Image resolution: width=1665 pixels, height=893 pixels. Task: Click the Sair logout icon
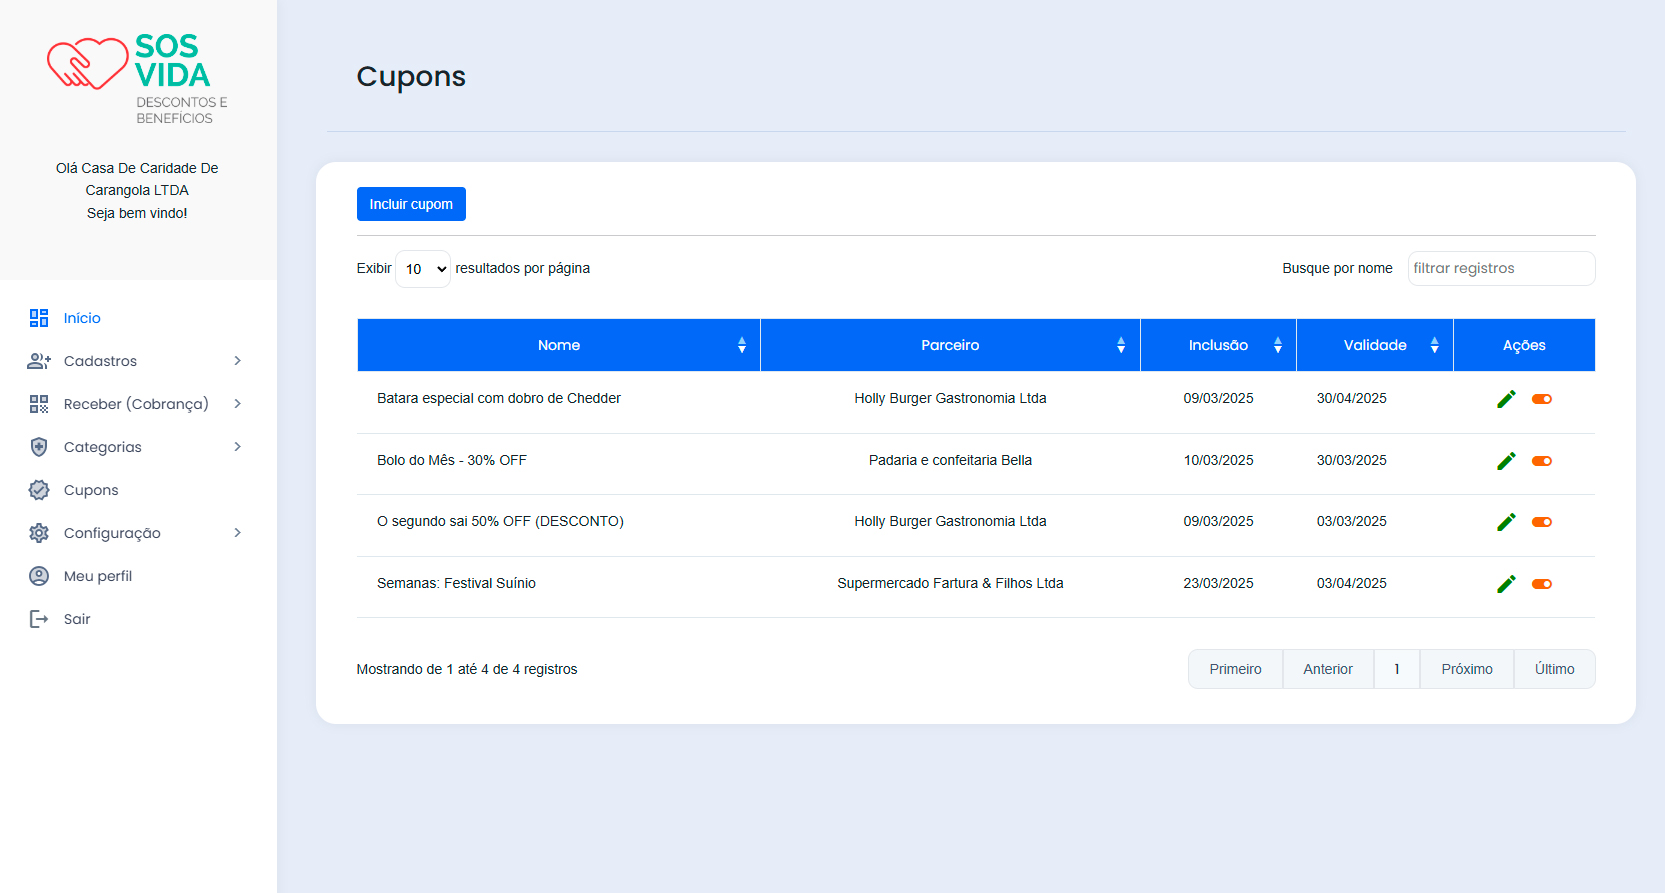click(x=39, y=619)
